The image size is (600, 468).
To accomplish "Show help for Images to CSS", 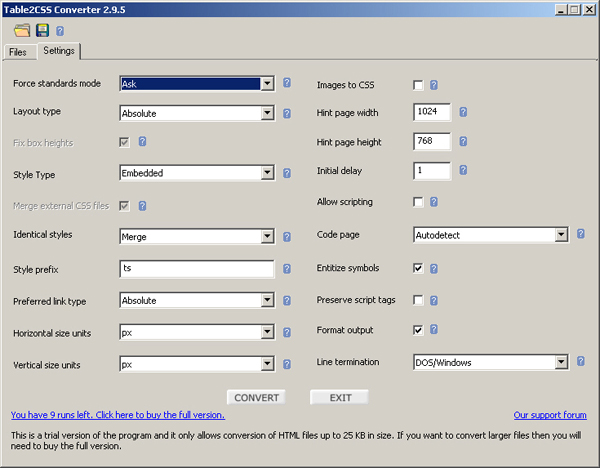I will 434,85.
